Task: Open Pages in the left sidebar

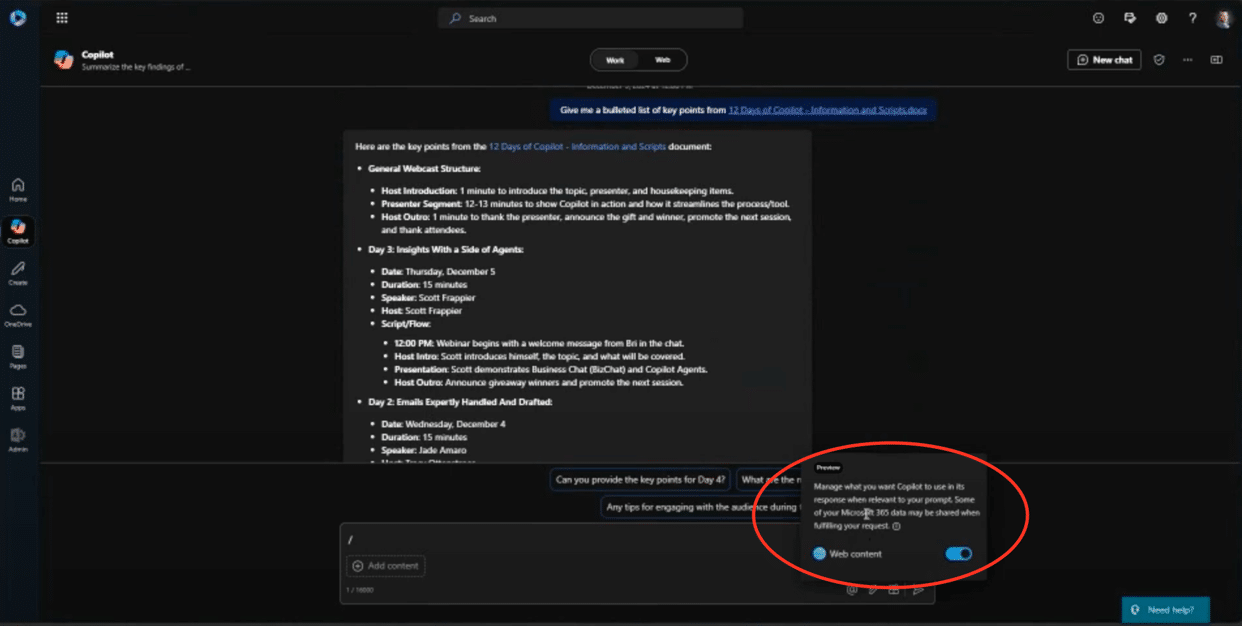Action: [18, 356]
